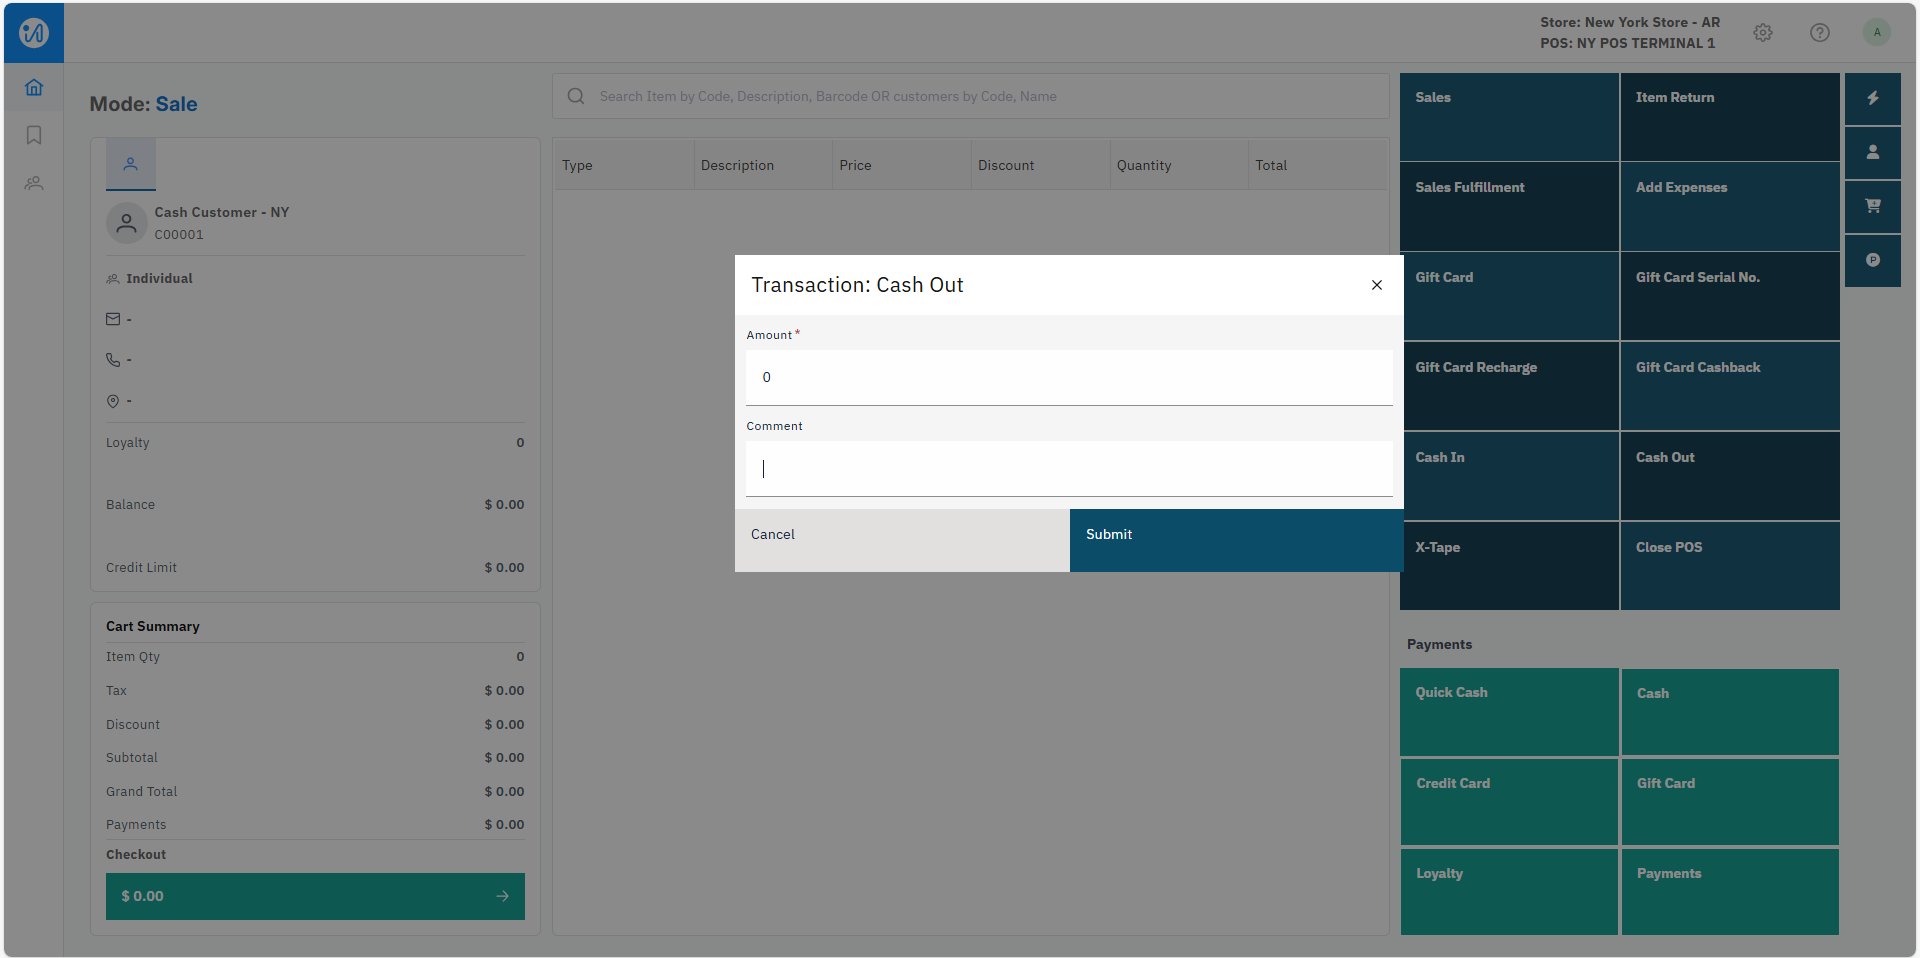The image size is (1920, 958).
Task: Select the customer profile tab
Action: tap(131, 164)
